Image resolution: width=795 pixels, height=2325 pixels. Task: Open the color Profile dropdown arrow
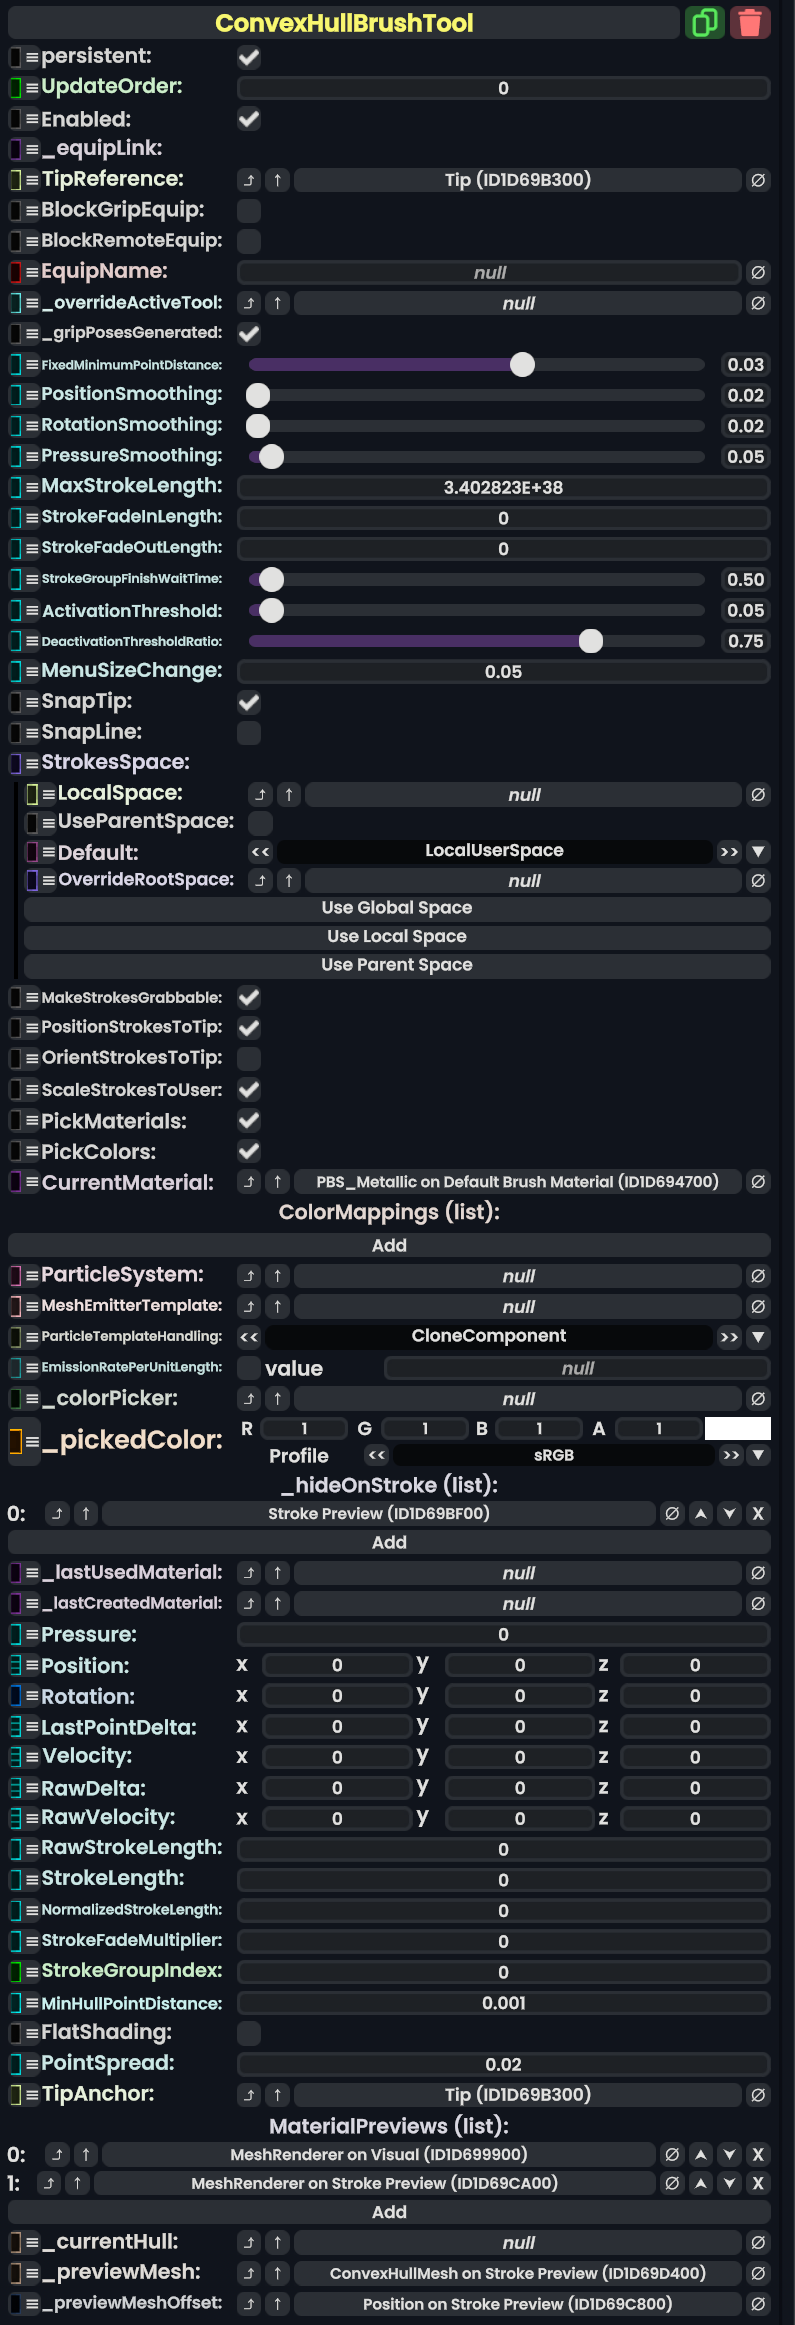click(x=758, y=1455)
